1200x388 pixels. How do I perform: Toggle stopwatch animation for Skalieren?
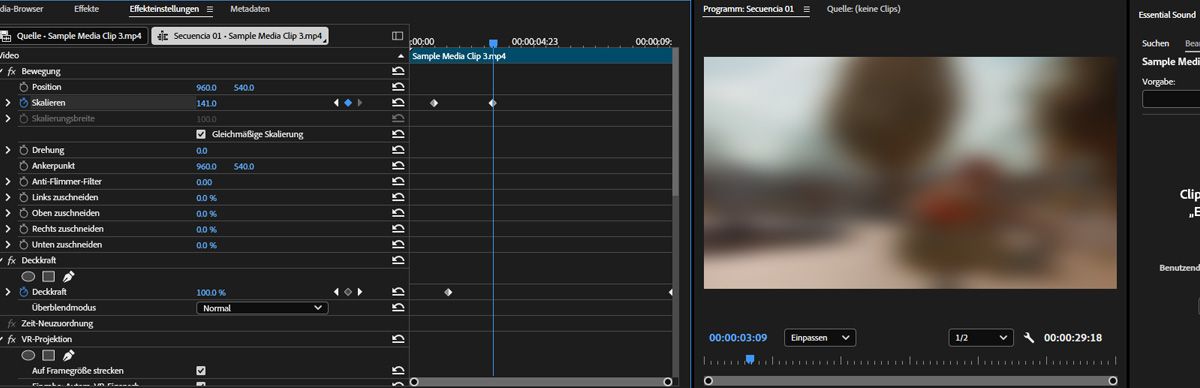pyautogui.click(x=25, y=103)
